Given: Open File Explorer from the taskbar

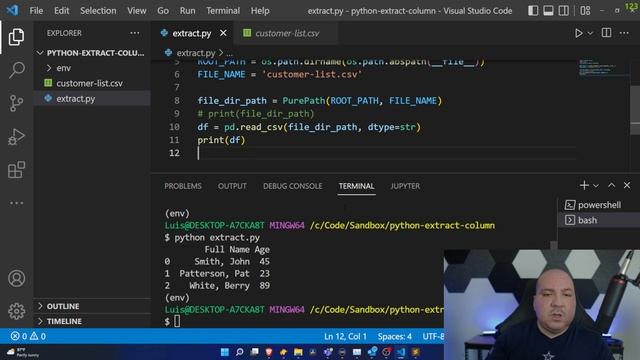Looking at the screenshot, I should [298, 352].
